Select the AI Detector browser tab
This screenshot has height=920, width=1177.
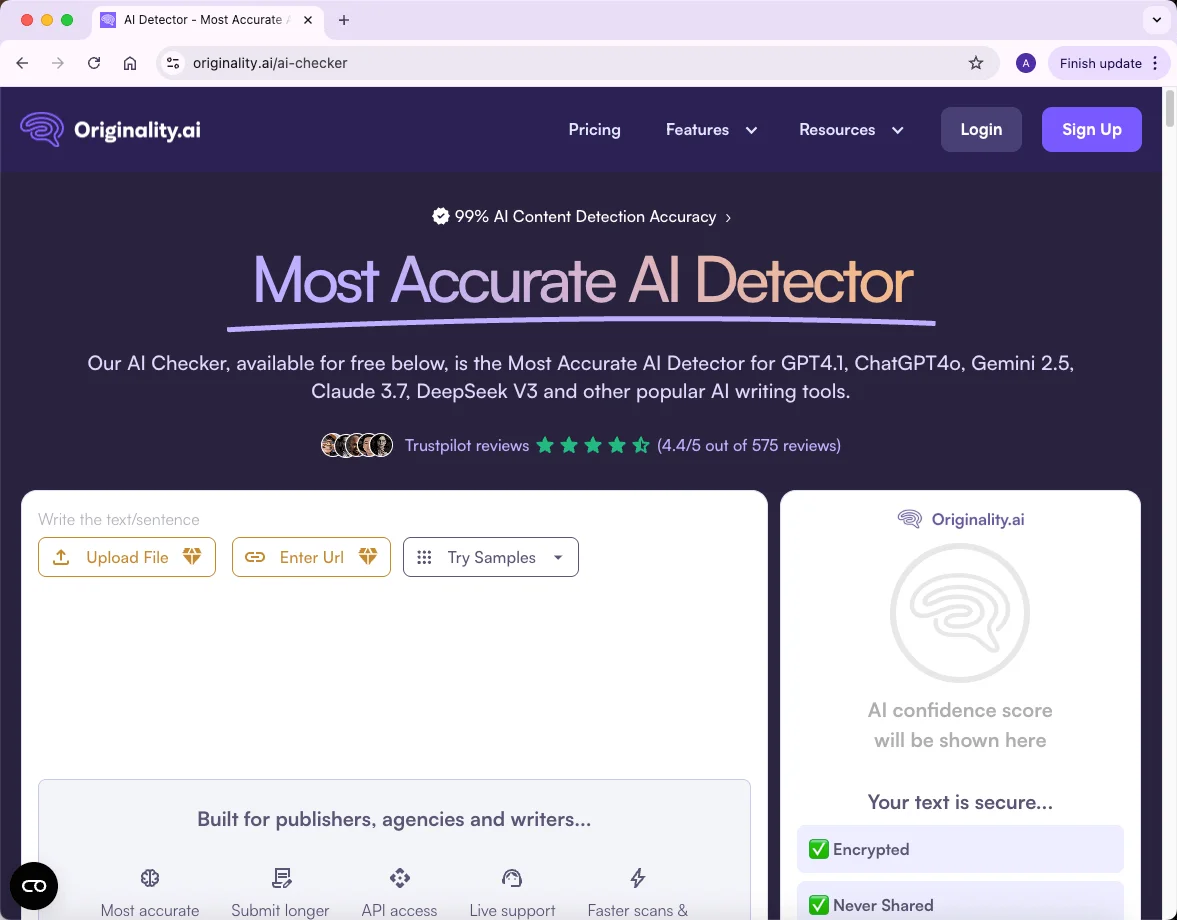click(207, 20)
